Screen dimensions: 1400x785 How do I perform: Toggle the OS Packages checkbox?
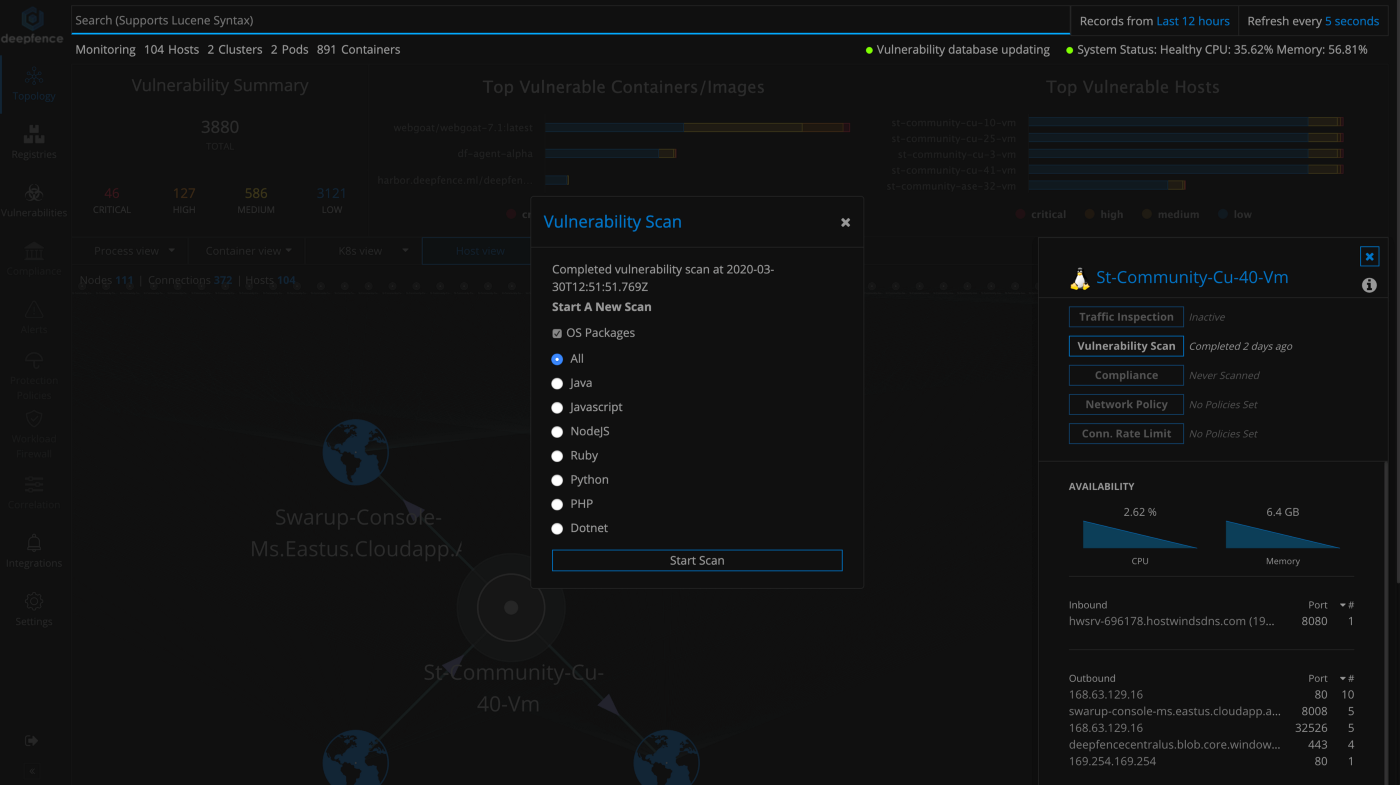tap(557, 334)
